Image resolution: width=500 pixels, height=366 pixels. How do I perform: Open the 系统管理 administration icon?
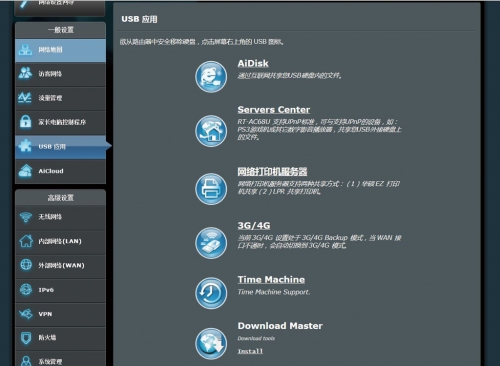click(x=26, y=361)
